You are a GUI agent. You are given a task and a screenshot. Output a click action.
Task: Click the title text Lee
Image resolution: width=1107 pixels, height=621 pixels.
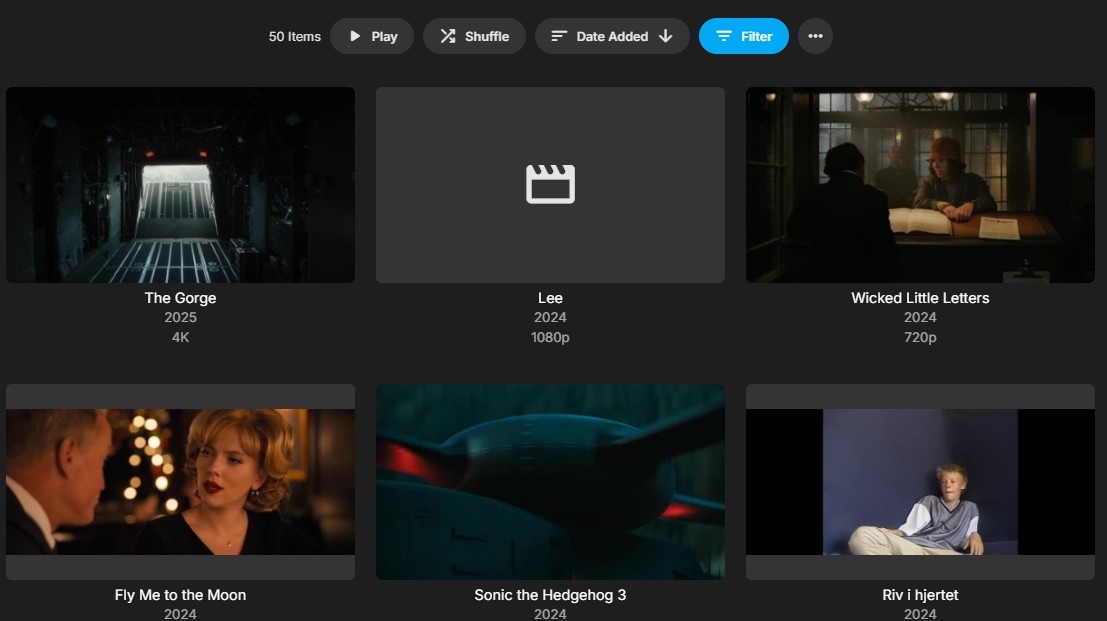(551, 298)
